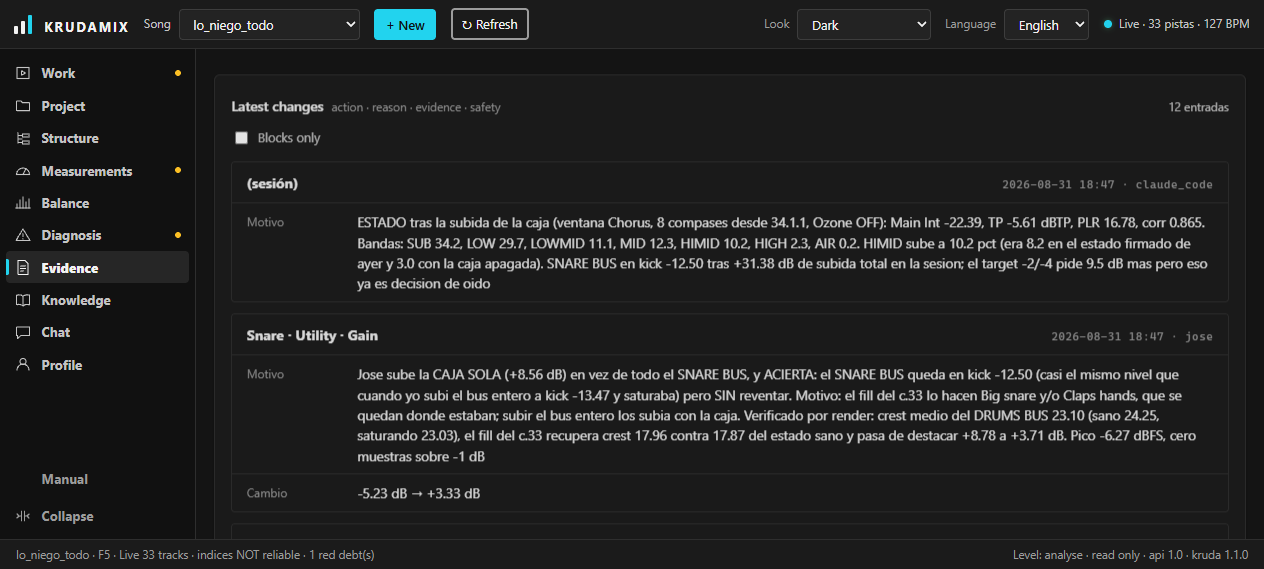This screenshot has height=569, width=1264.
Task: Click the cyan Live status dot
Action: pos(1108,24)
